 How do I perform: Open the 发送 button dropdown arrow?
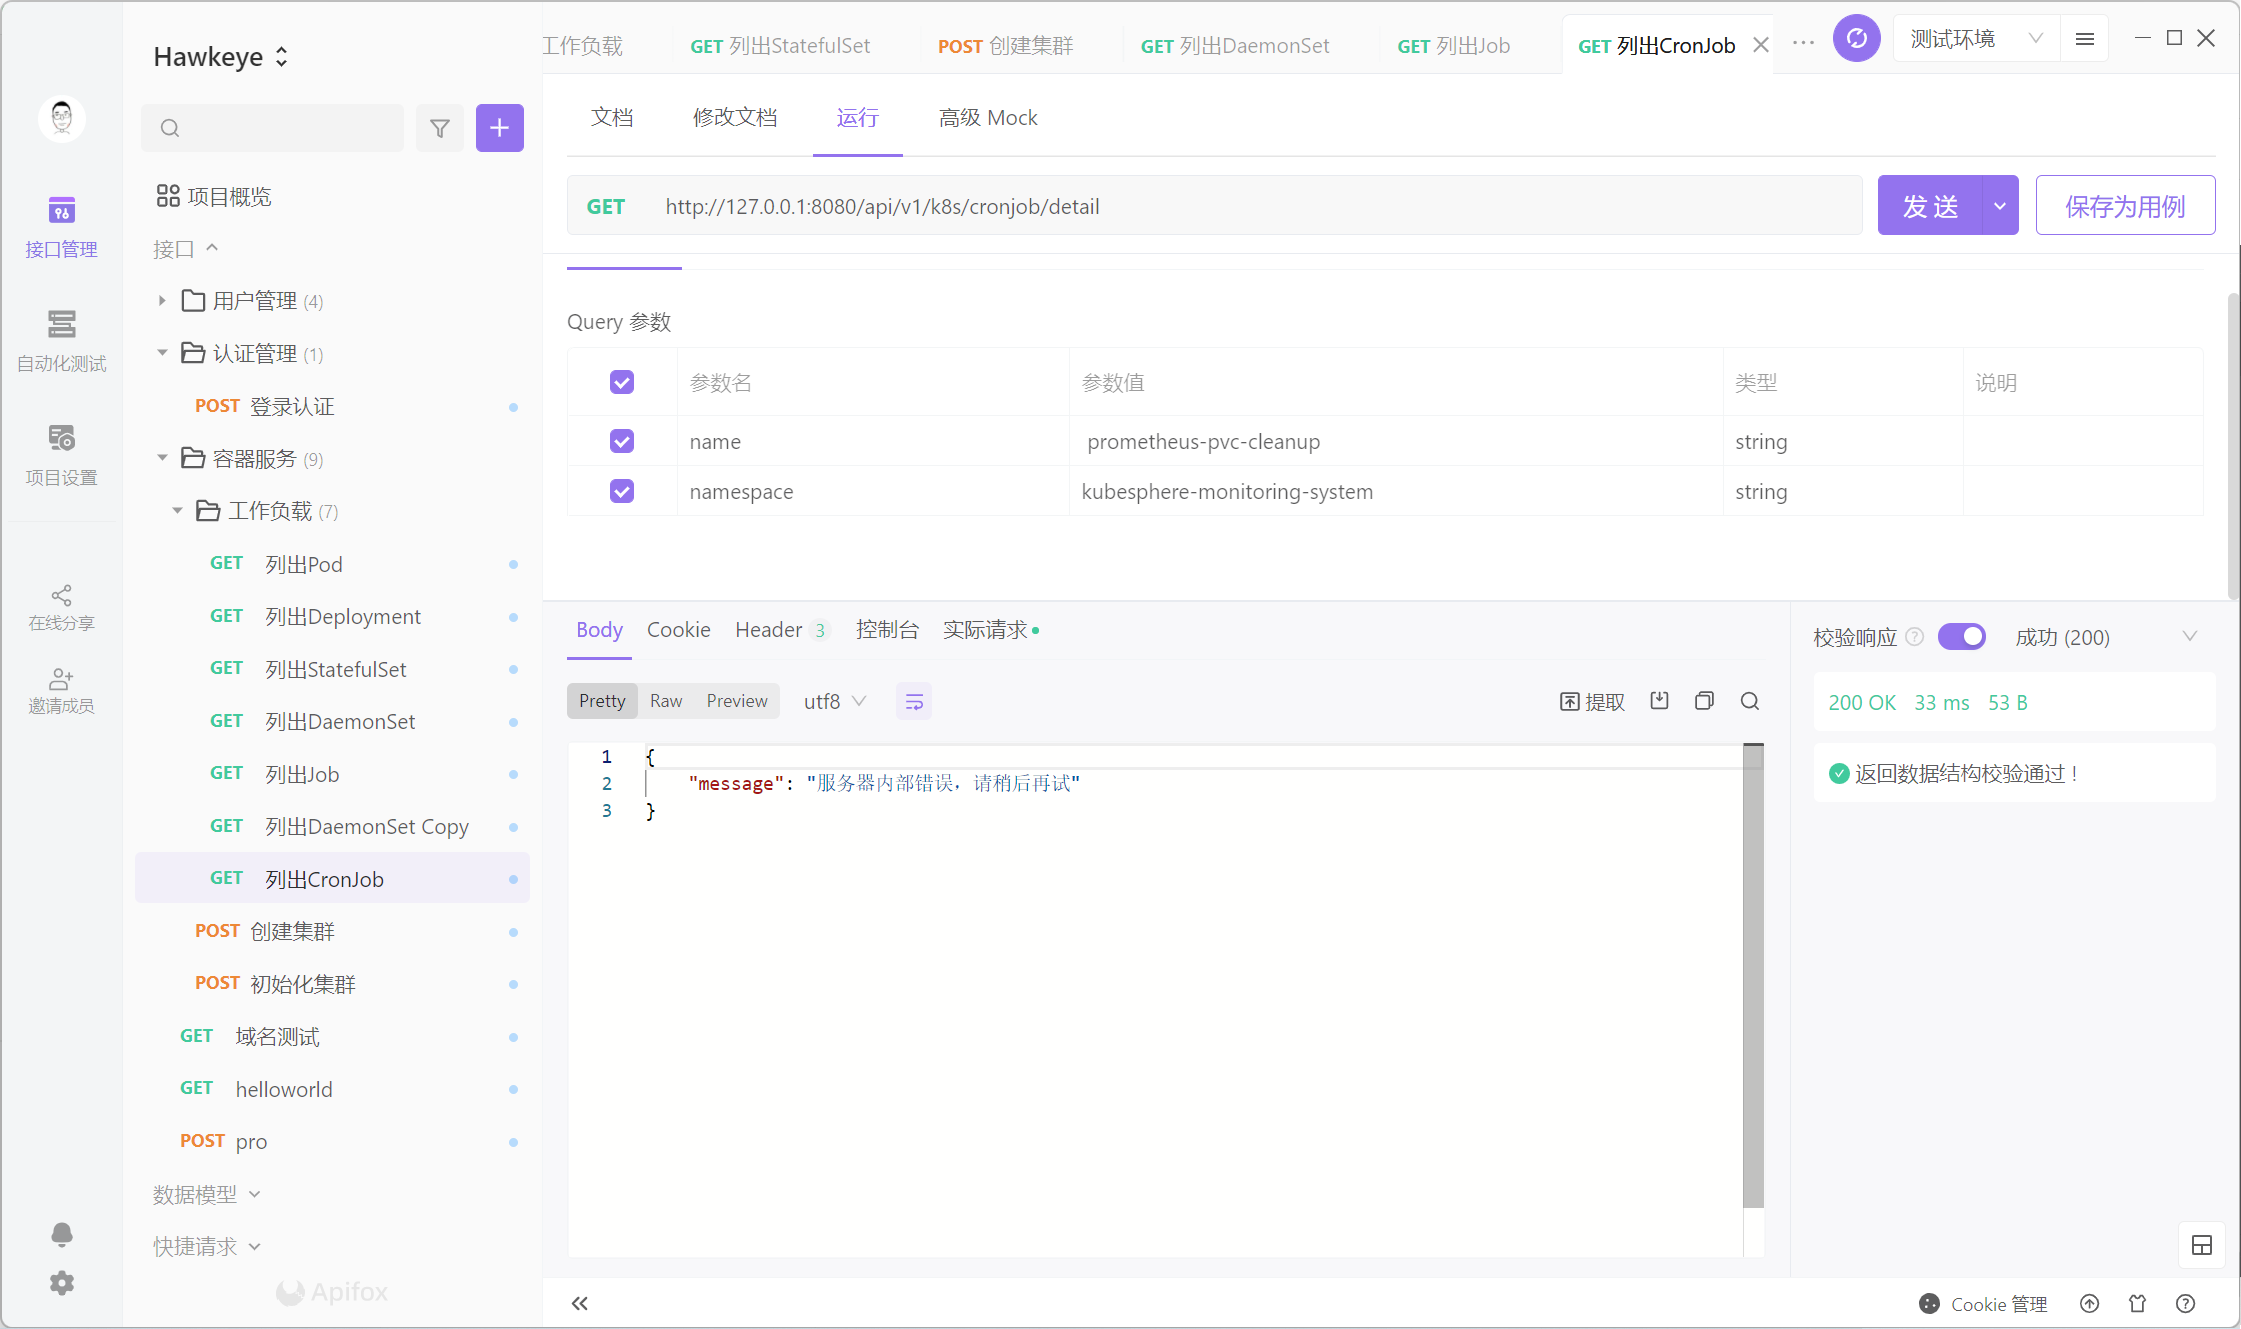click(x=2000, y=206)
